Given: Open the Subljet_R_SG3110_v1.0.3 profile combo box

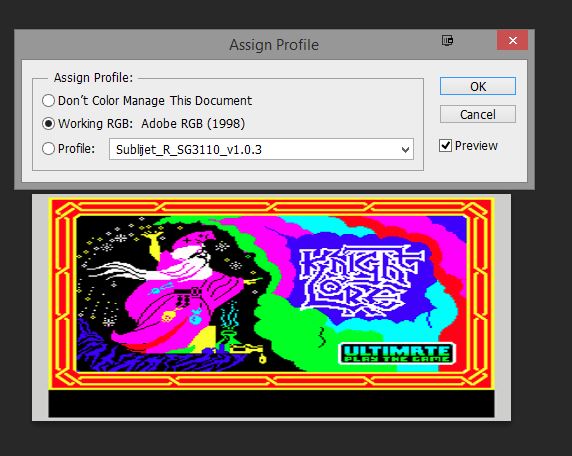Looking at the screenshot, I should [261, 149].
